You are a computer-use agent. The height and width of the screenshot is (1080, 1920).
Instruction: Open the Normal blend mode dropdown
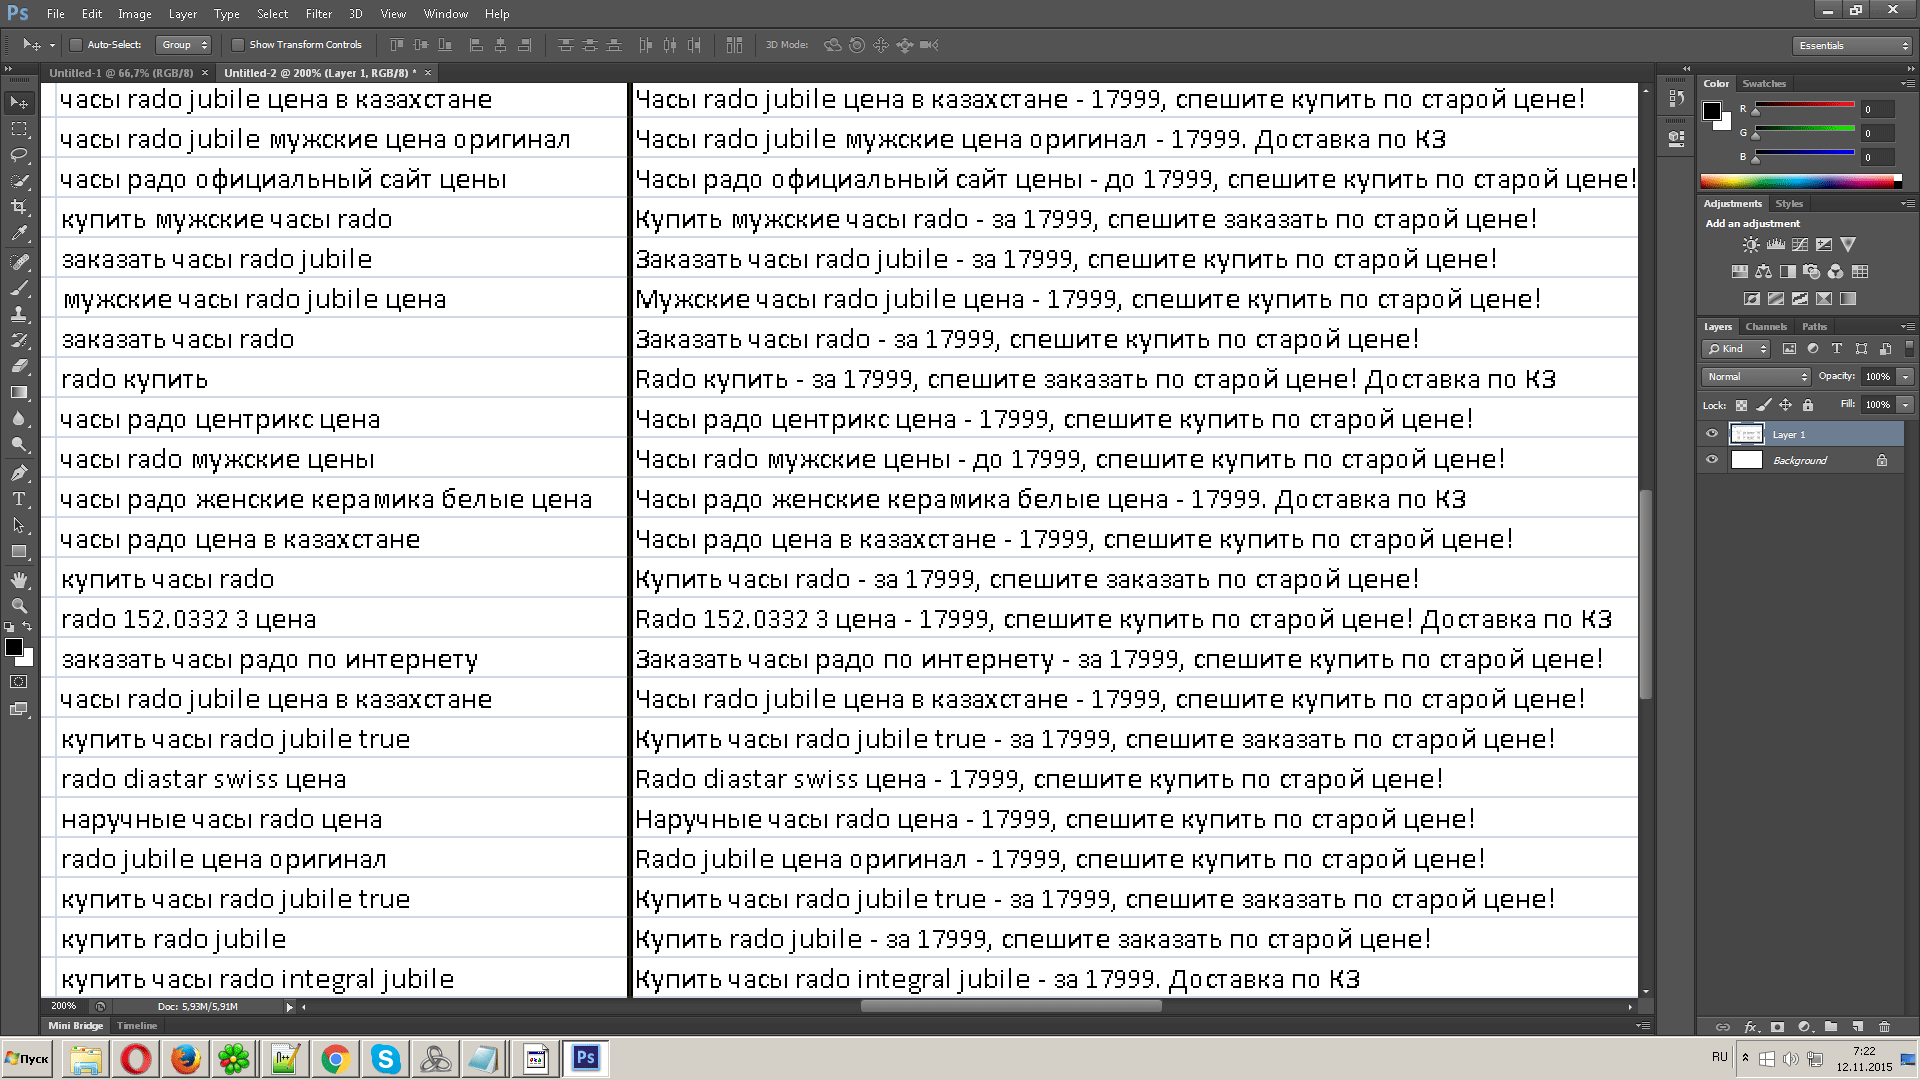[x=1756, y=377]
